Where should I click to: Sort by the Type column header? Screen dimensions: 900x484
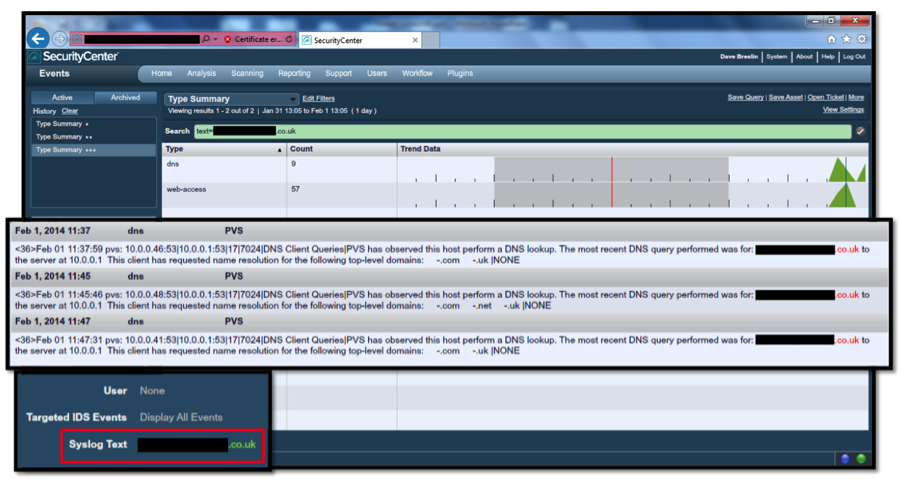[224, 149]
